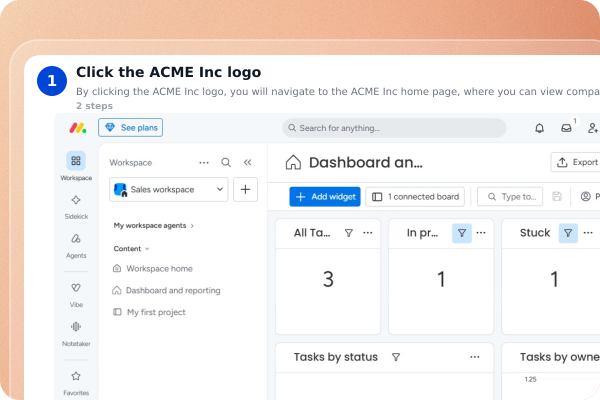The height and width of the screenshot is (400, 600).
Task: Open filter on Tasks by status widget
Action: tap(396, 357)
